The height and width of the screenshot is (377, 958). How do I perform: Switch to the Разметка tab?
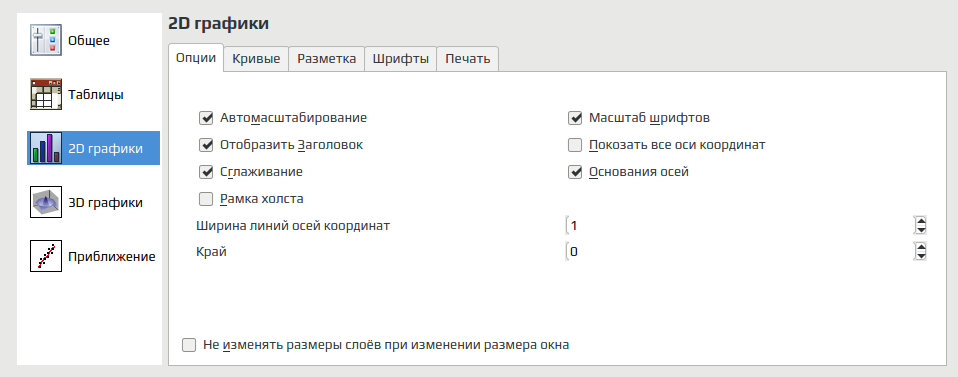(x=326, y=59)
